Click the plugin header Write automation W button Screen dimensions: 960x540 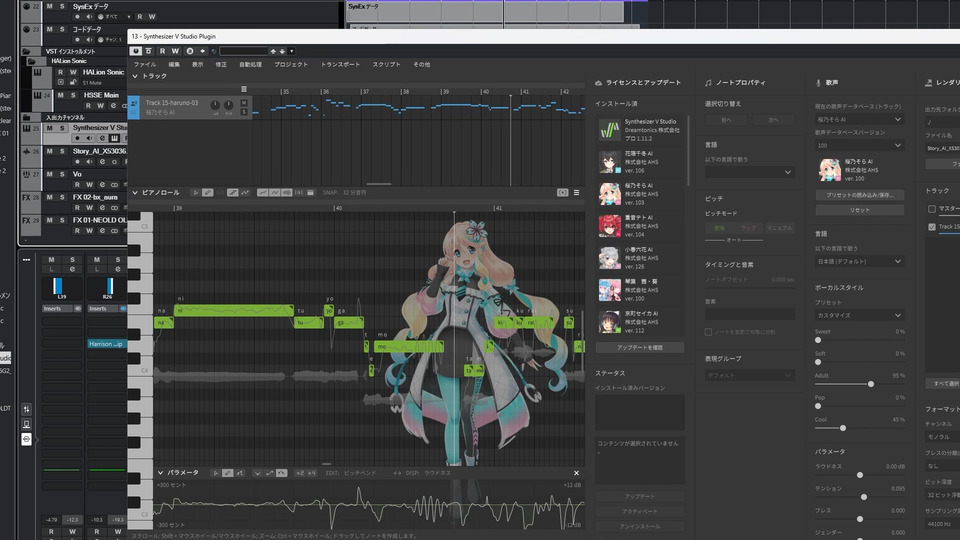point(175,51)
